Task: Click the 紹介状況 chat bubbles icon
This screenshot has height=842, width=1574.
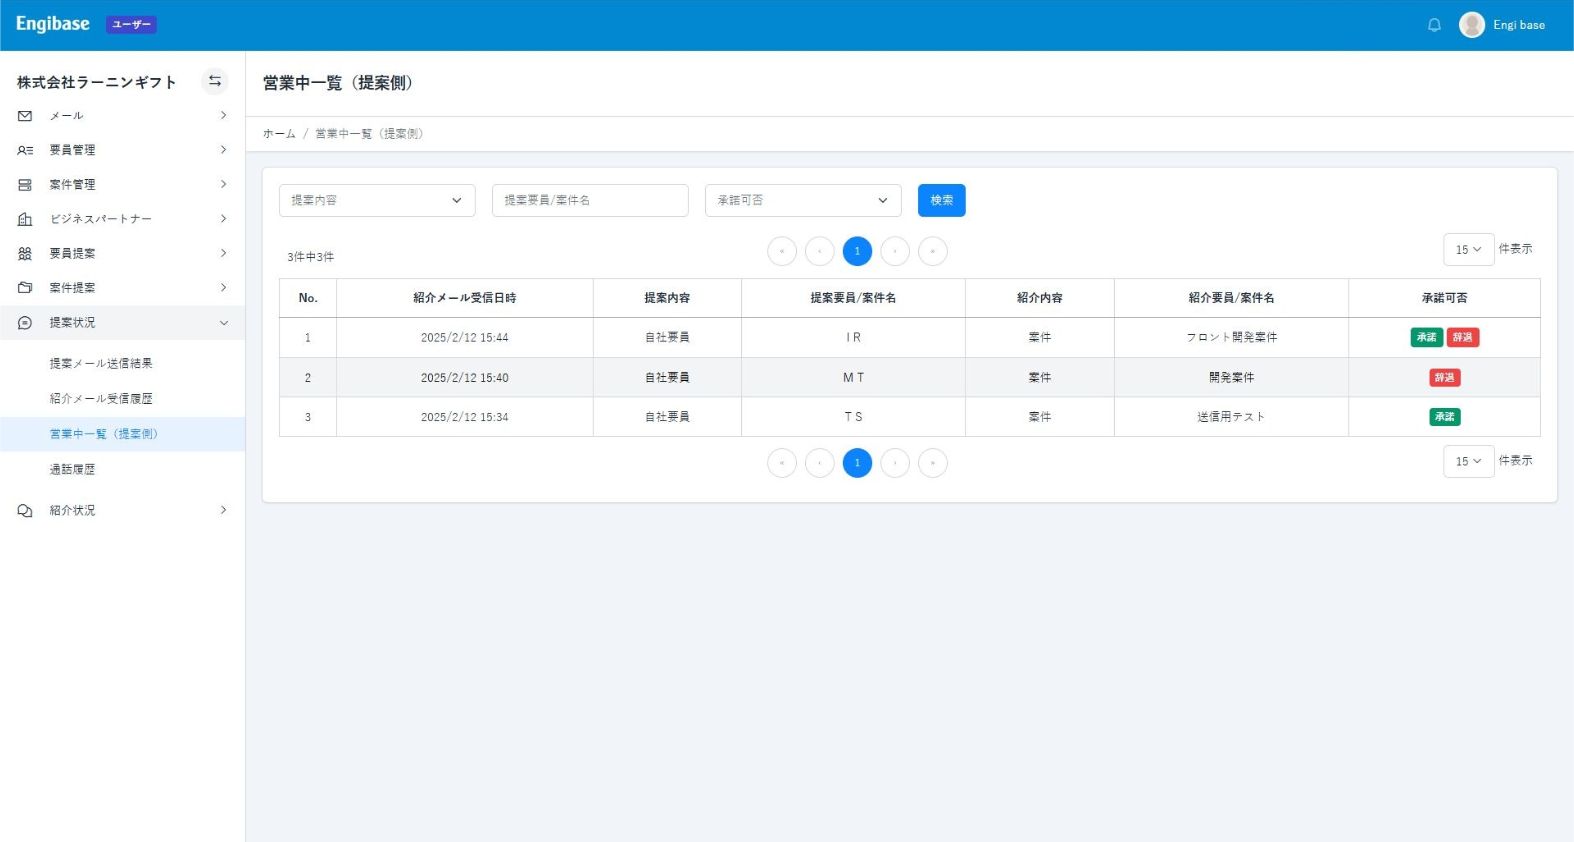Action: (x=25, y=511)
